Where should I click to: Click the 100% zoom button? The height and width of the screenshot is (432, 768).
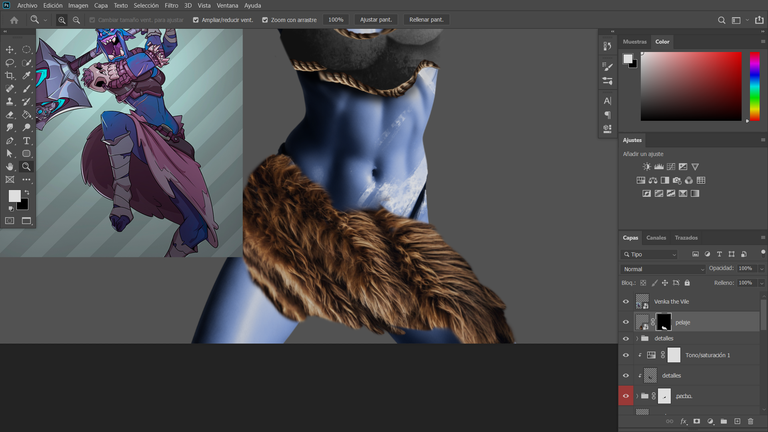(336, 20)
